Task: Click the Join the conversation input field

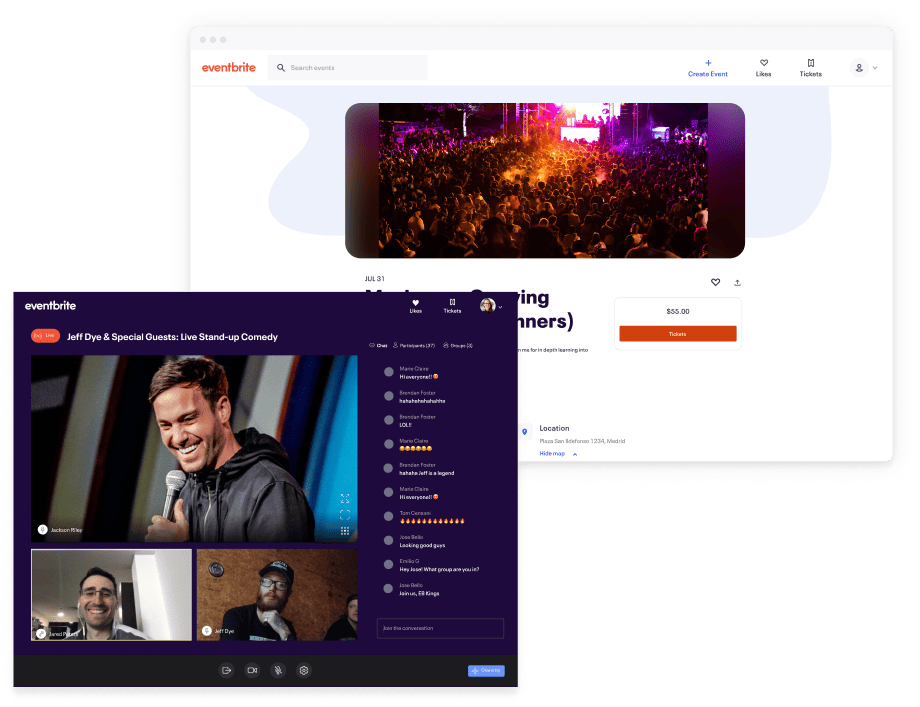Action: pyautogui.click(x=440, y=628)
